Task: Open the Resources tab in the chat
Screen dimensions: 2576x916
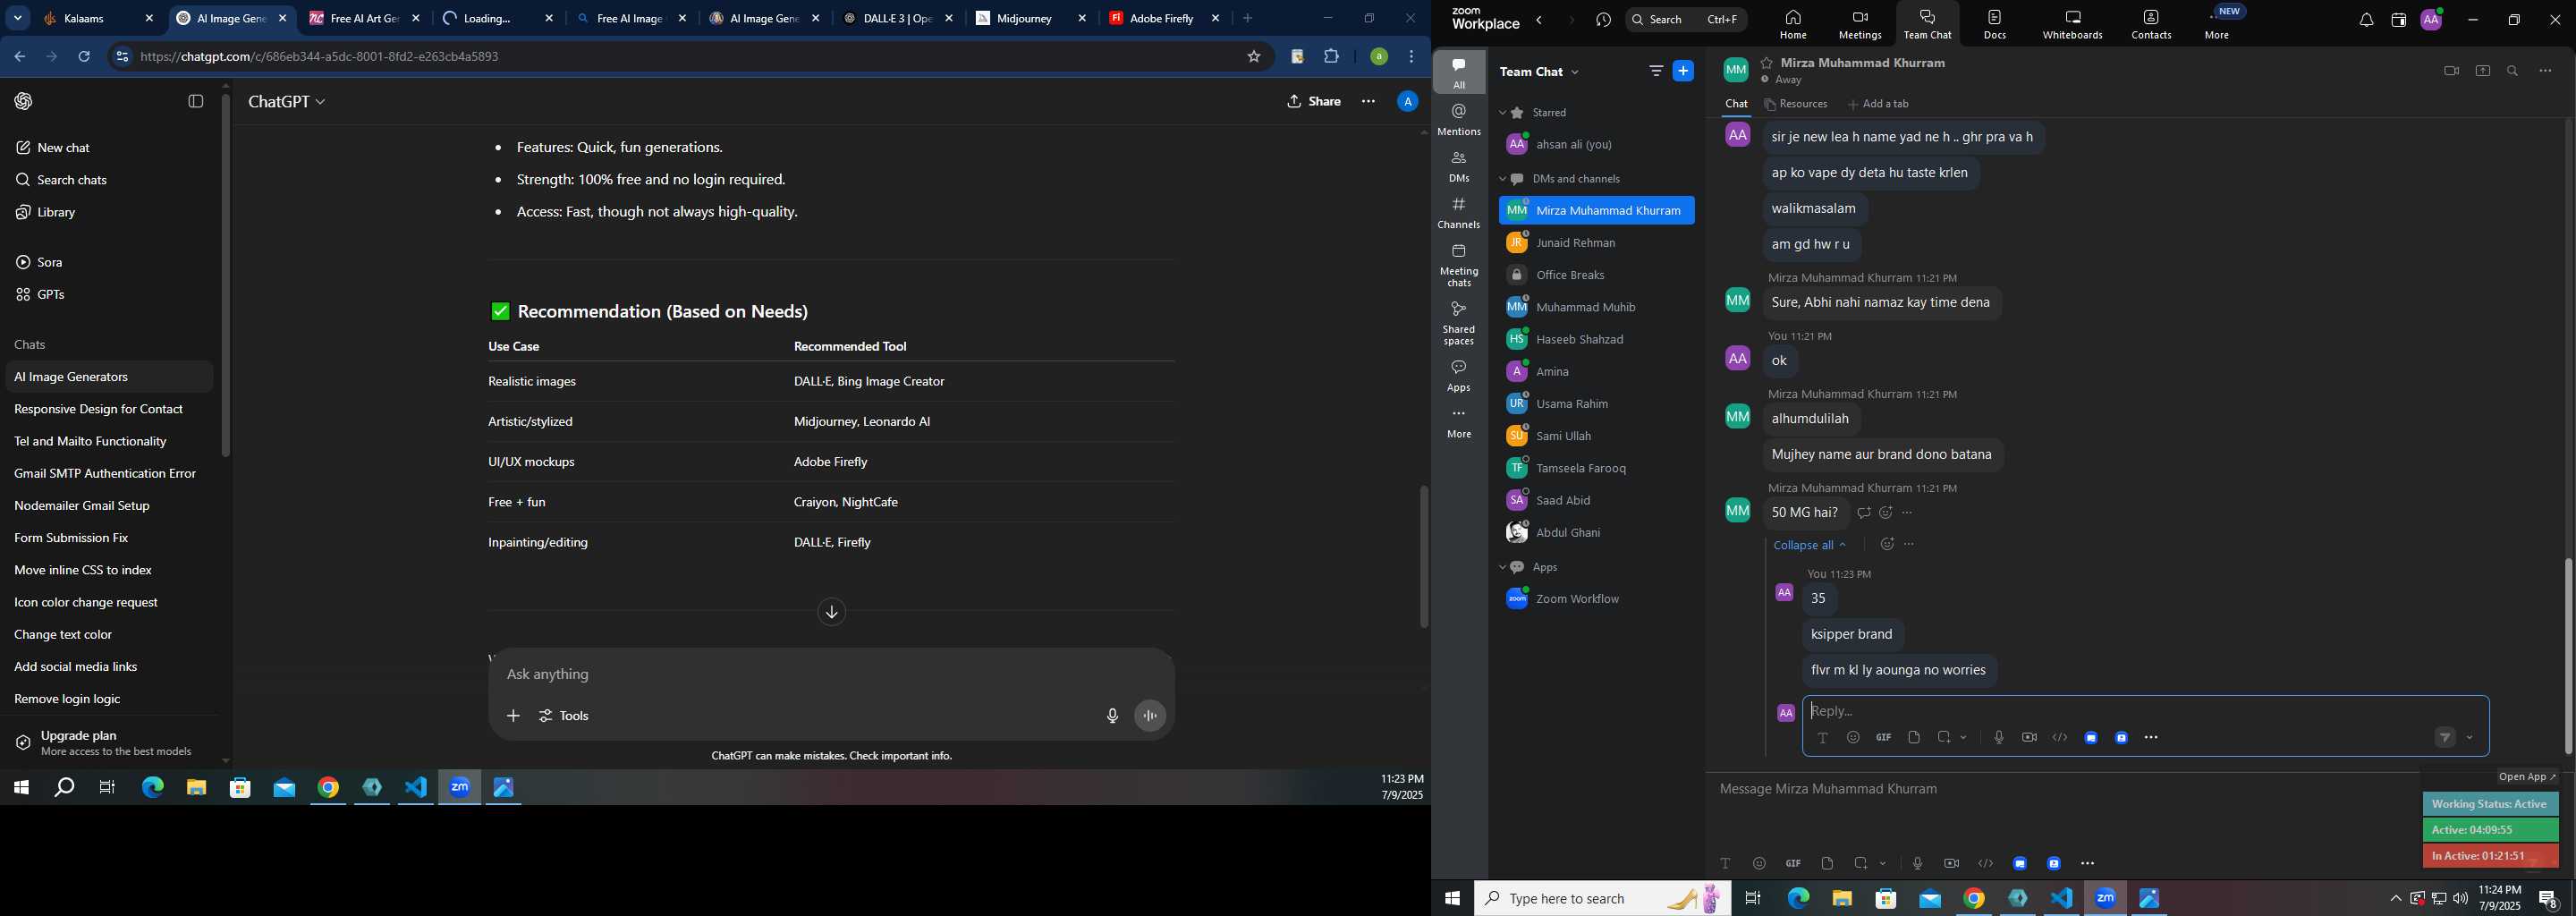Action: [x=1796, y=104]
